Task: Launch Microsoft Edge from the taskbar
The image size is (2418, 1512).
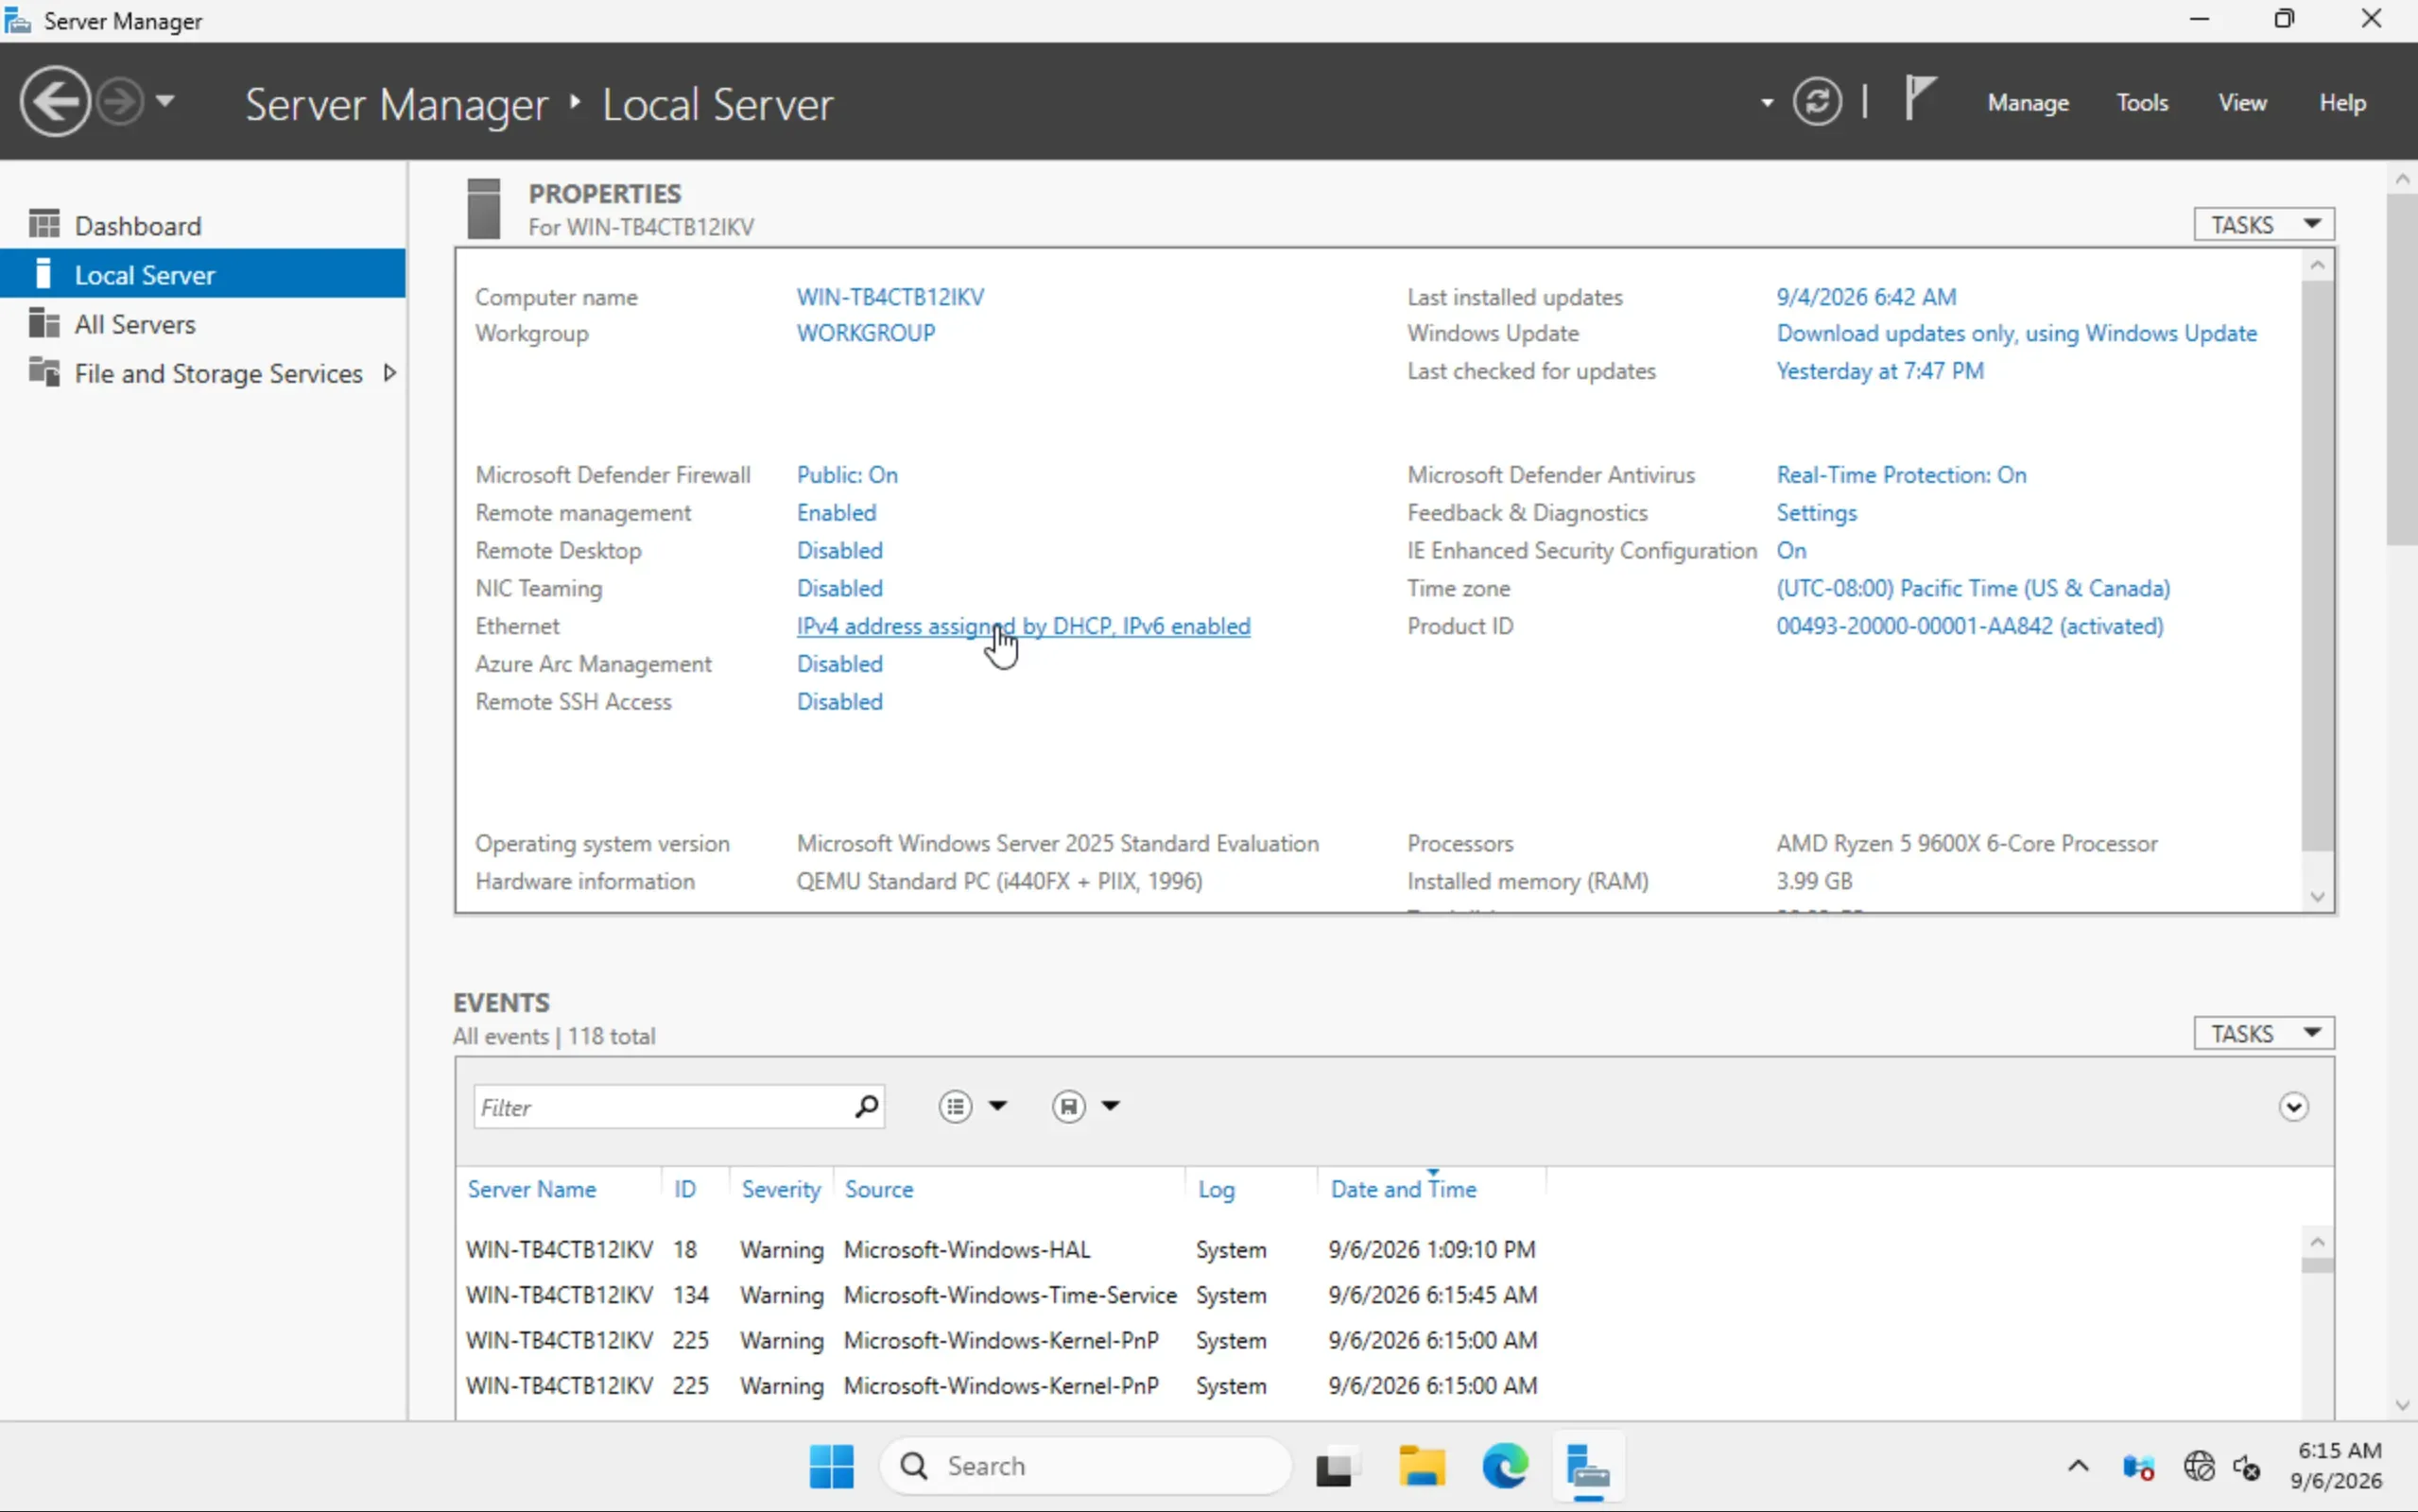Action: click(1505, 1467)
